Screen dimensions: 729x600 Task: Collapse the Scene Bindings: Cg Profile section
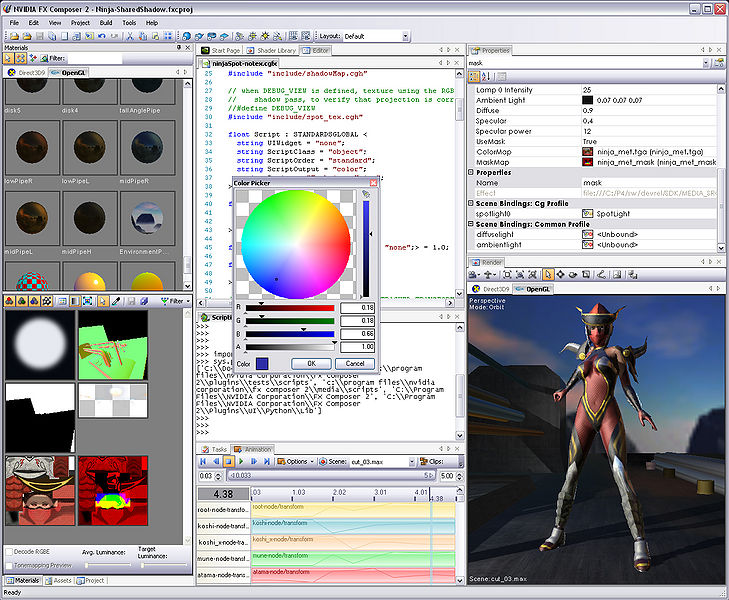(x=472, y=204)
